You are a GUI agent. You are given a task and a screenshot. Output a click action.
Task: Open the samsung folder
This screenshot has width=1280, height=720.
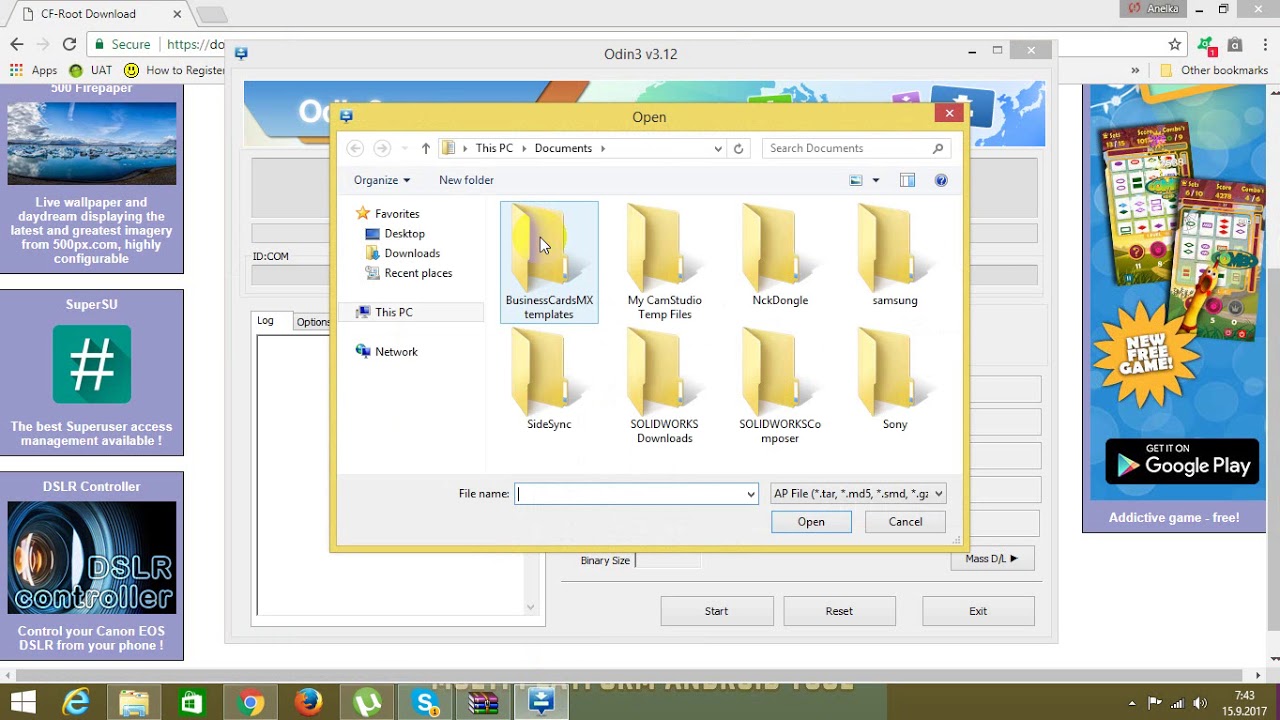(x=895, y=256)
